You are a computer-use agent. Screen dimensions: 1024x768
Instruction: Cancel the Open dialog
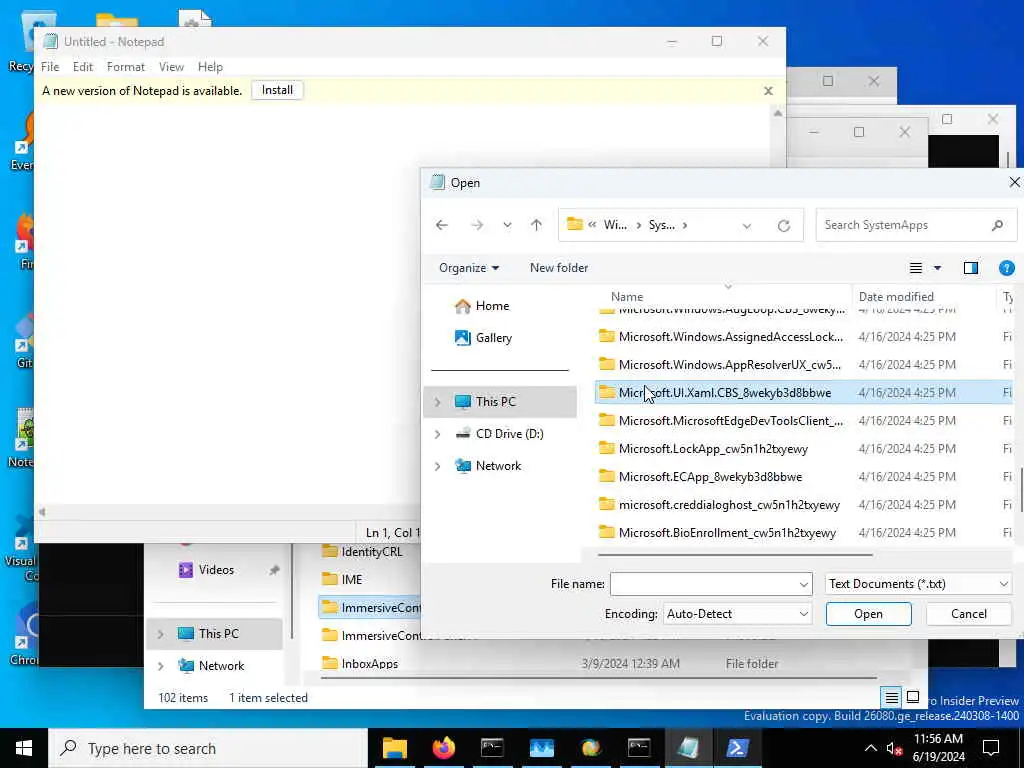[968, 614]
